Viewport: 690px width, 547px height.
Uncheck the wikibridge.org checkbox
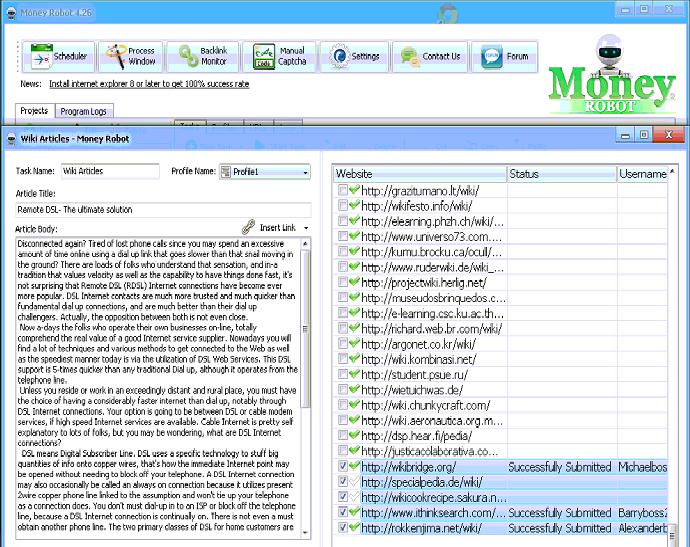(343, 466)
